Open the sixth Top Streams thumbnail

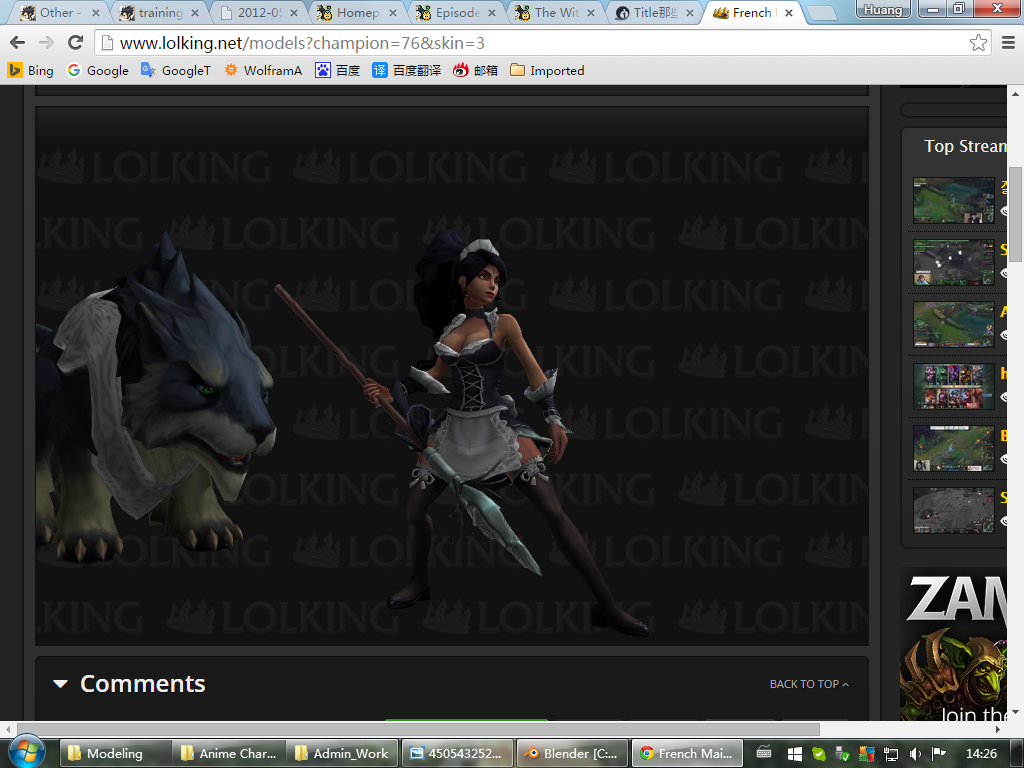[953, 510]
